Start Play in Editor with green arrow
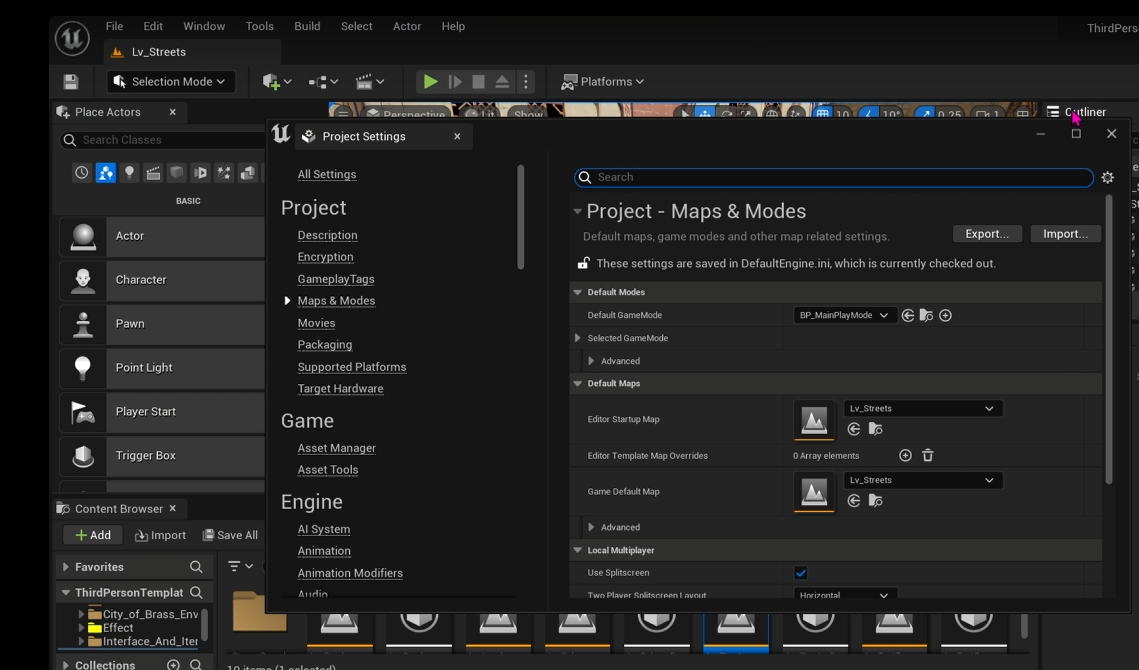The height and width of the screenshot is (670, 1139). [x=430, y=81]
